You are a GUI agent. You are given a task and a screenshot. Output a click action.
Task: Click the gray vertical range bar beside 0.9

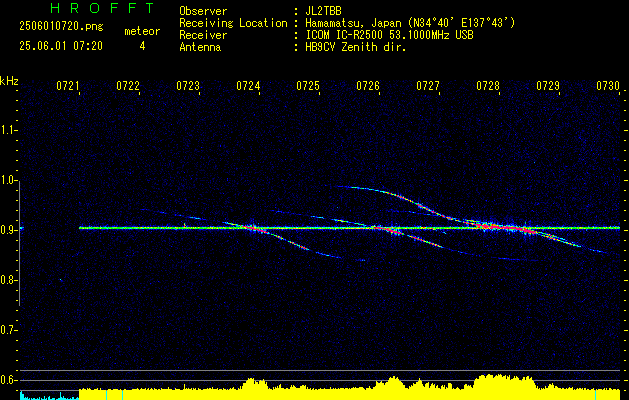pos(19,243)
